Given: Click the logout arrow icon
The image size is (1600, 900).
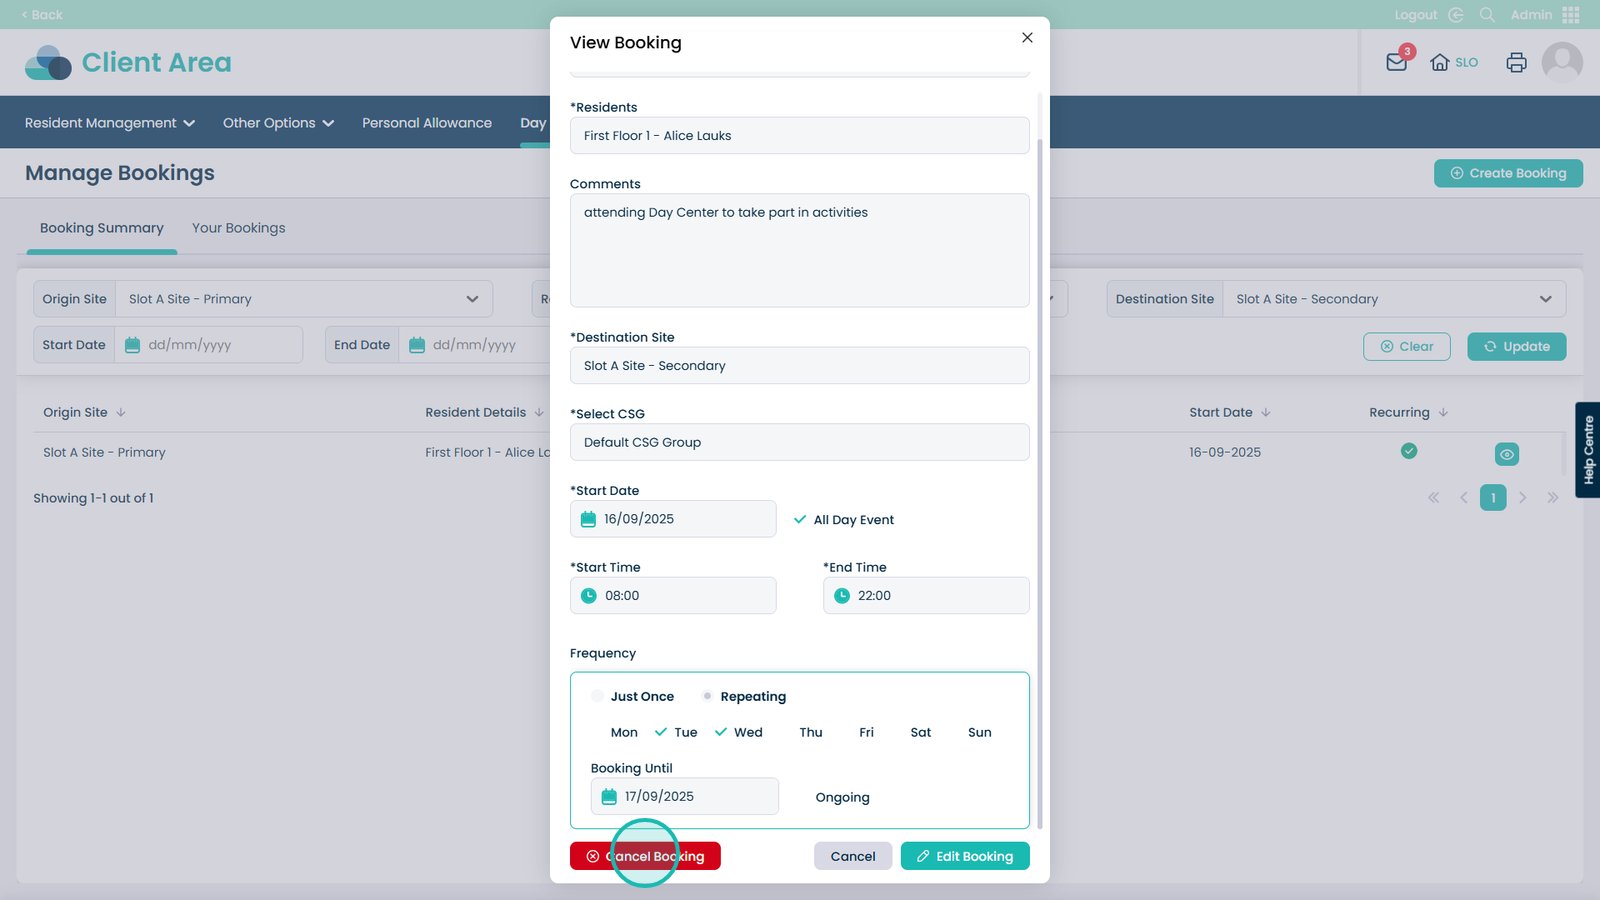Looking at the screenshot, I should point(1456,15).
